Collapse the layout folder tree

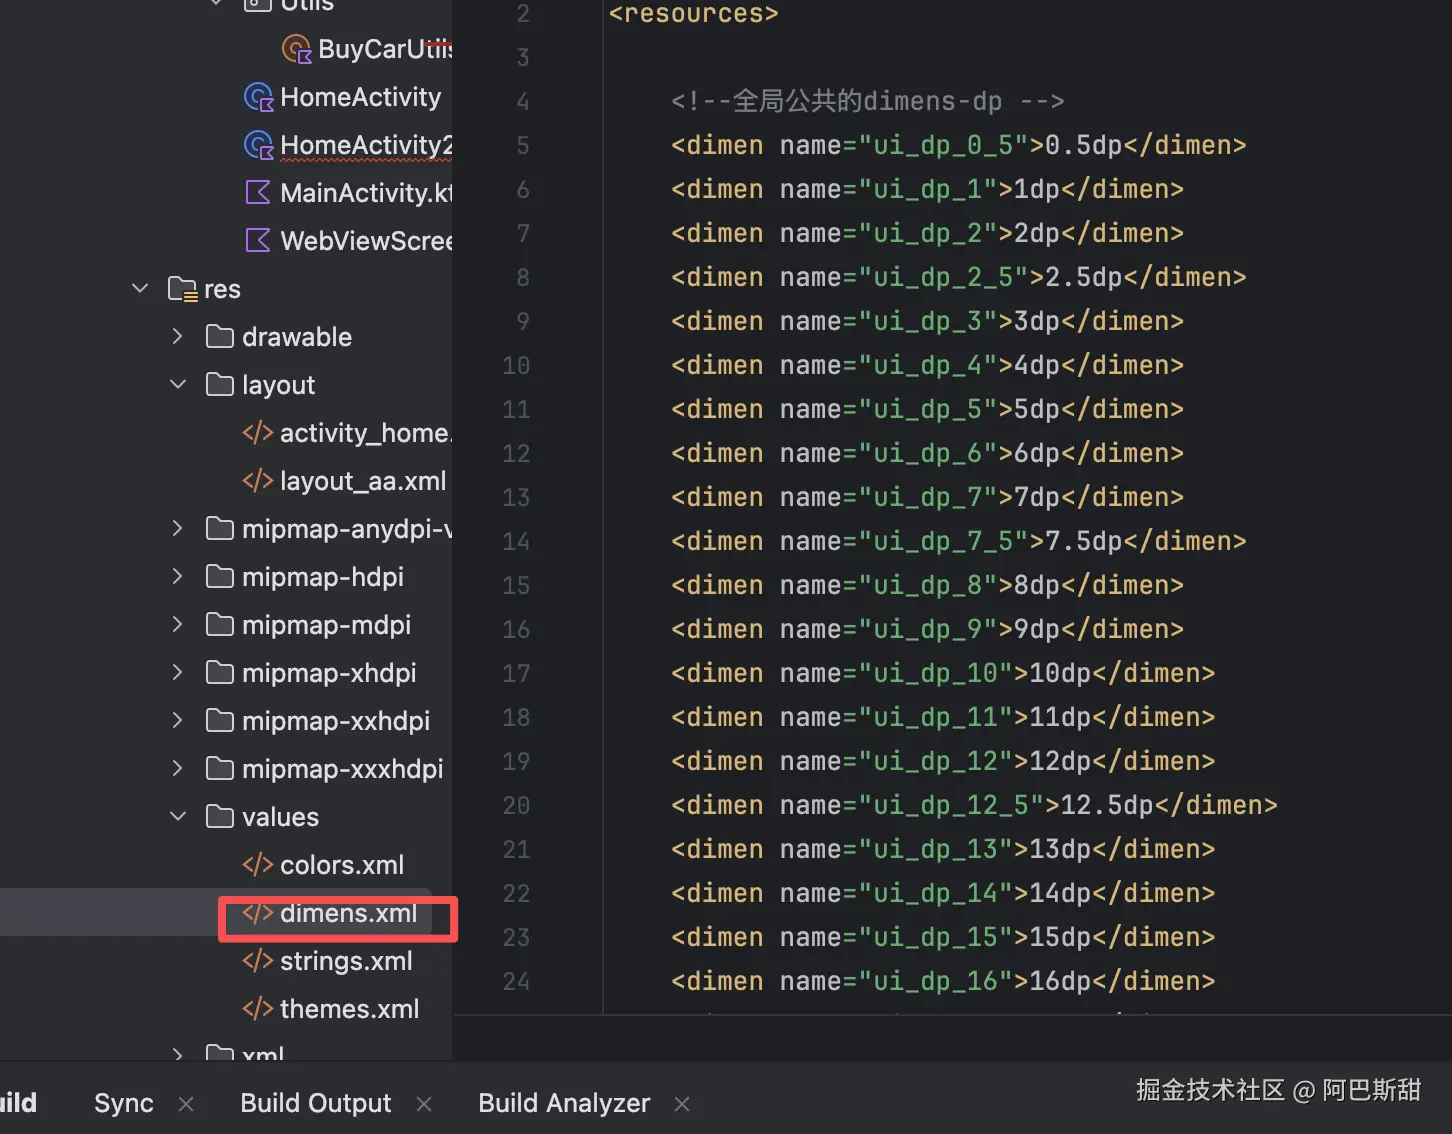click(178, 385)
